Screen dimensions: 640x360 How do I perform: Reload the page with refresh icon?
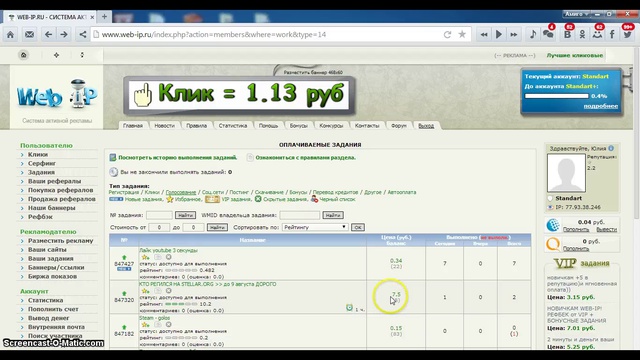[447, 35]
